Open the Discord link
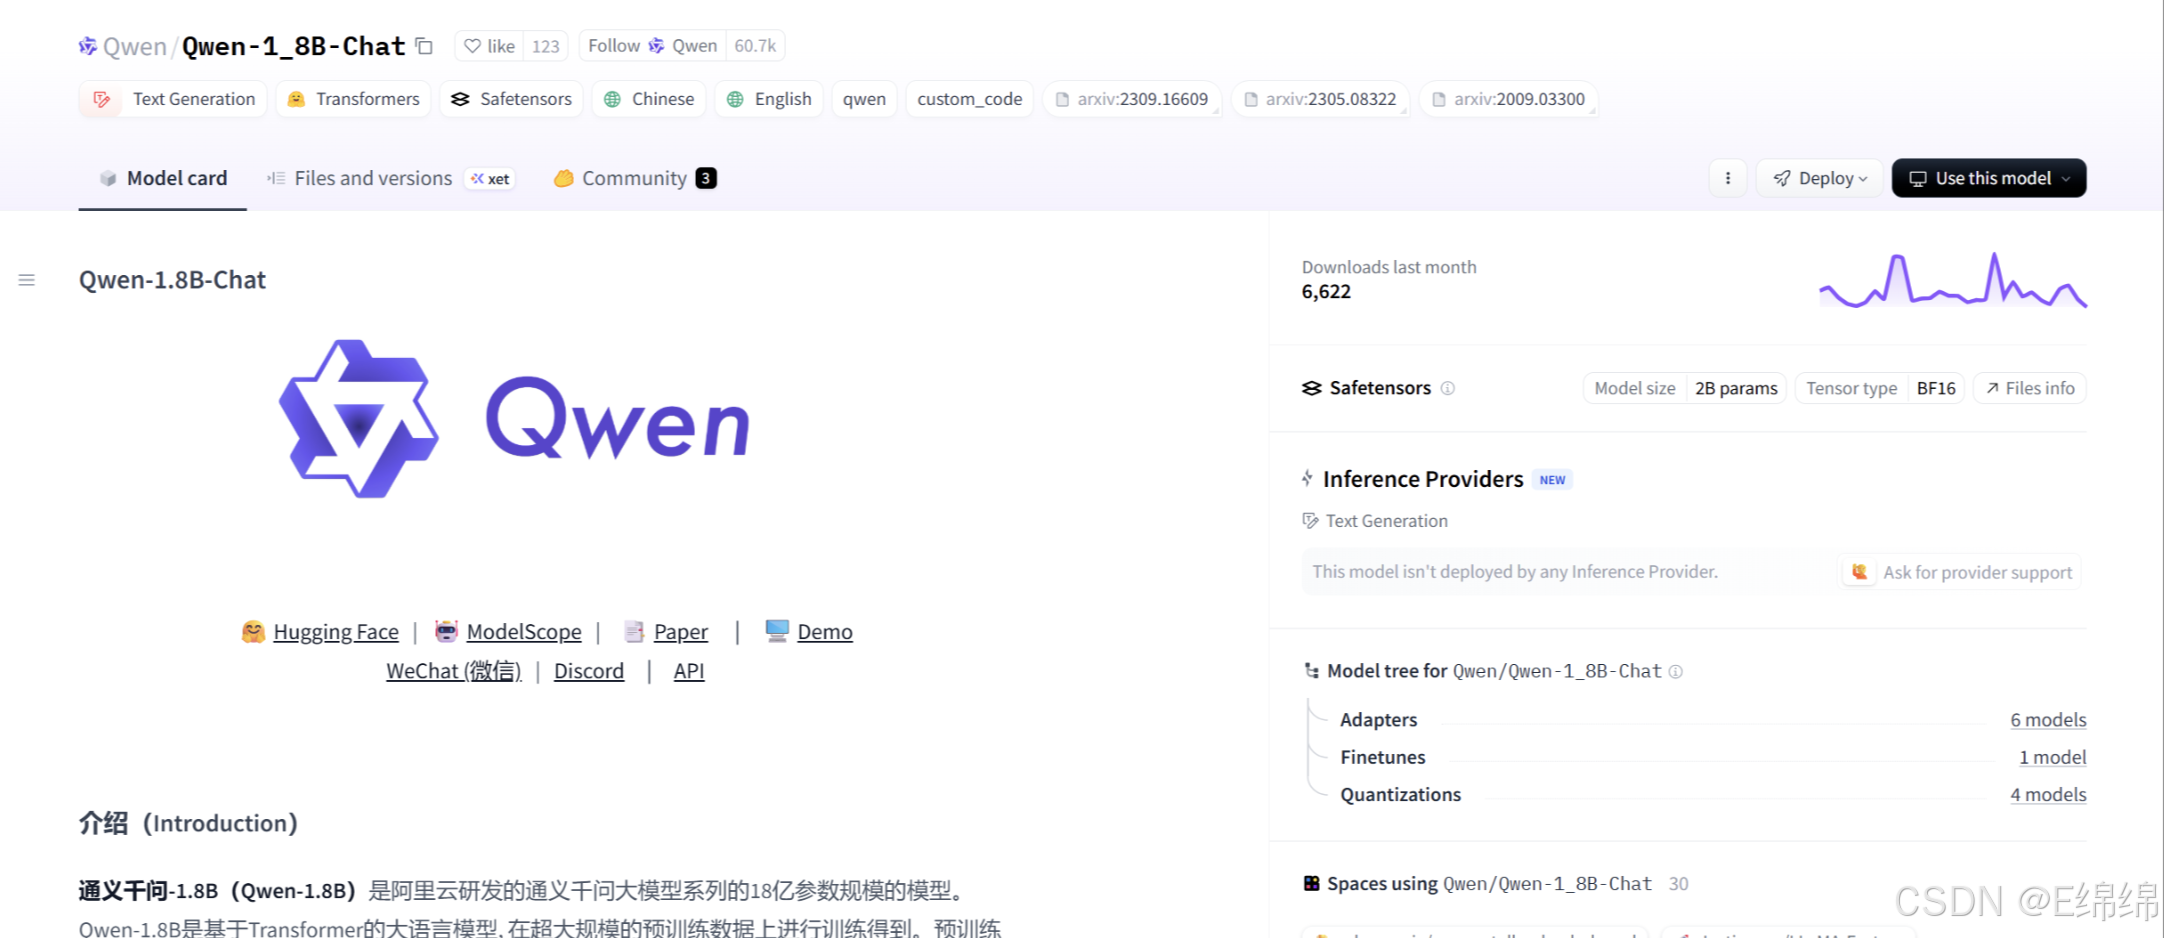 tap(589, 671)
